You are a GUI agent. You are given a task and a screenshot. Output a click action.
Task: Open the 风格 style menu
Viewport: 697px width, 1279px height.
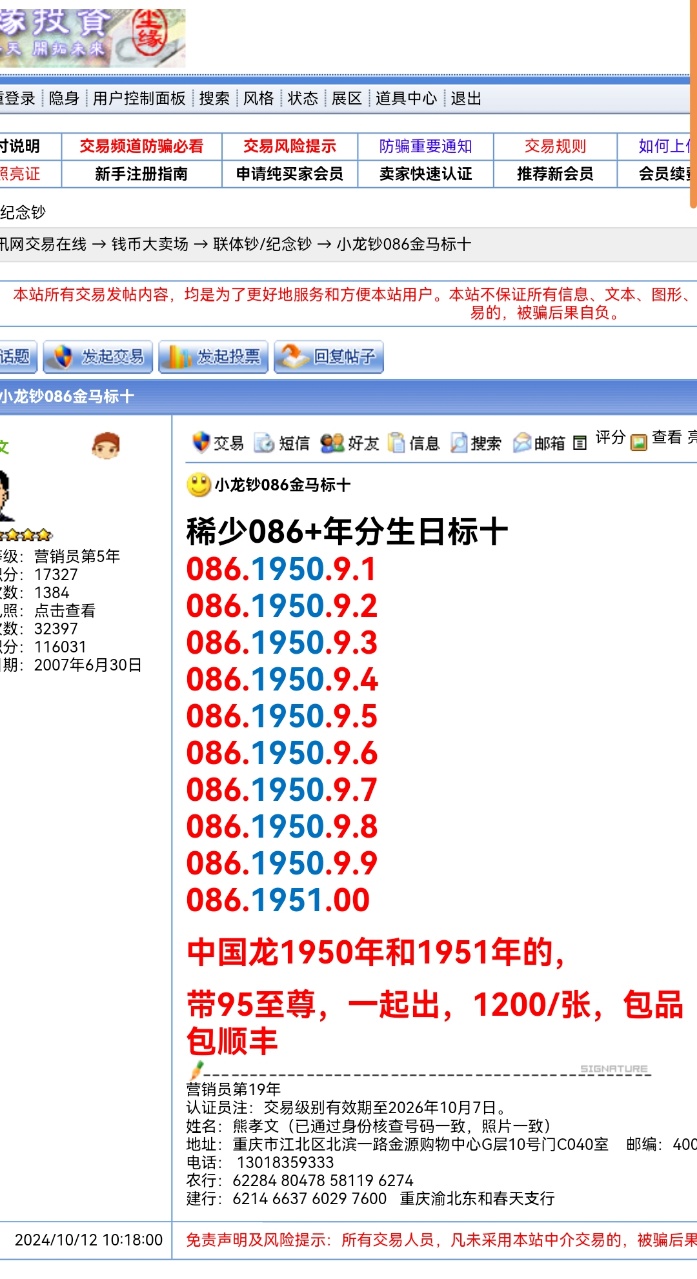coord(258,98)
